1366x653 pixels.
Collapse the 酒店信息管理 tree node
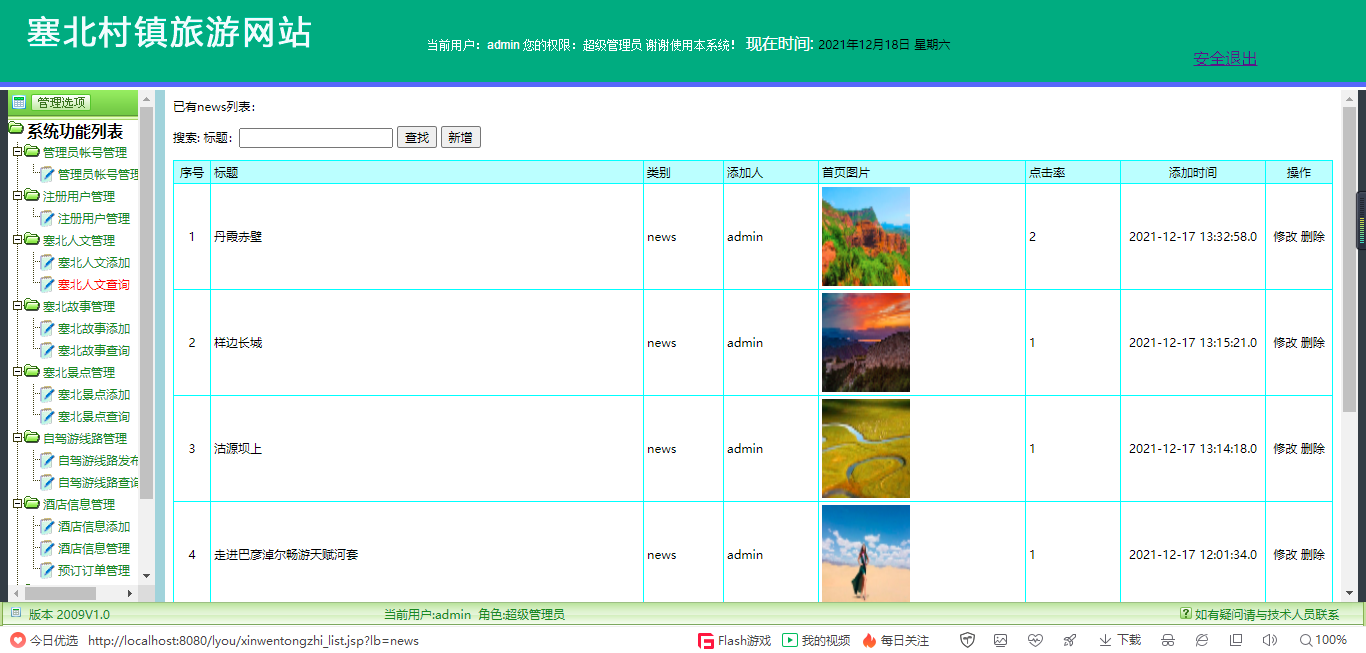[17, 504]
